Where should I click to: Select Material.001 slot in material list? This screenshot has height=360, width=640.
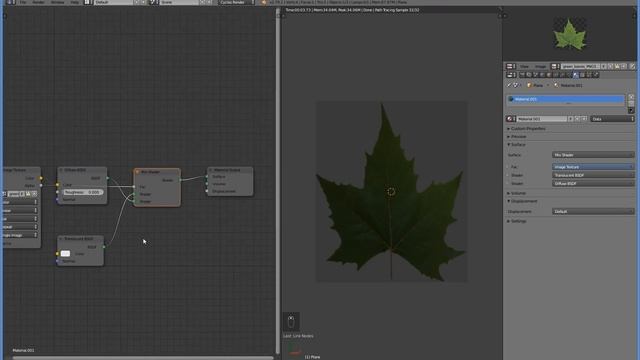pyautogui.click(x=565, y=99)
